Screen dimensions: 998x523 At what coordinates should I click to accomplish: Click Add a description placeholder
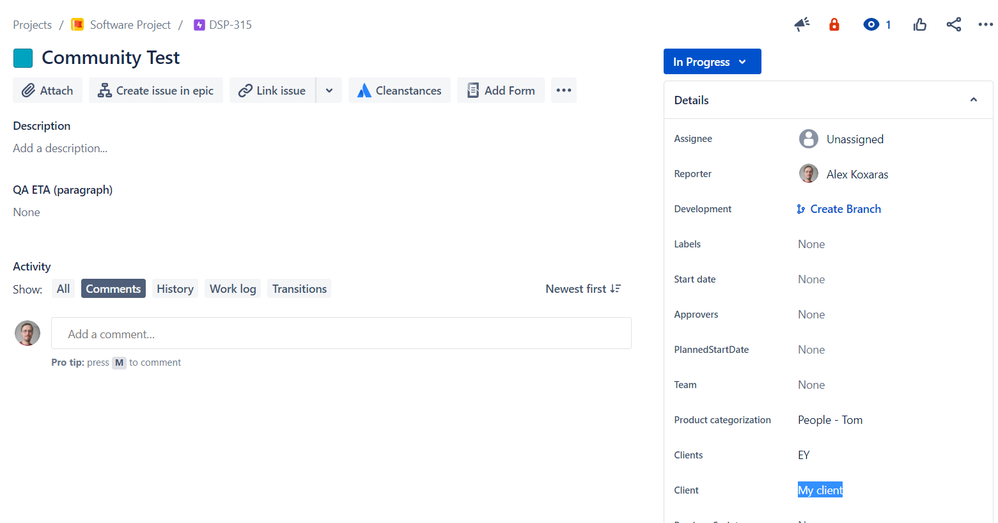pos(60,148)
